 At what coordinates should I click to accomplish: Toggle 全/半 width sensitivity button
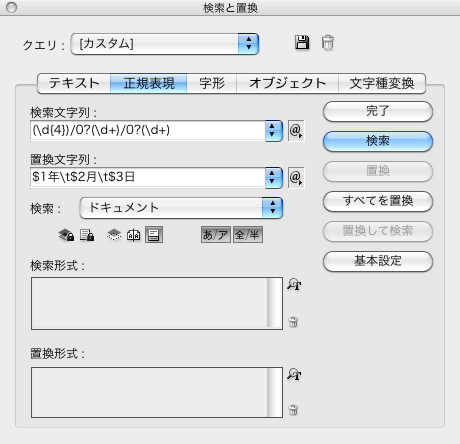tap(248, 235)
